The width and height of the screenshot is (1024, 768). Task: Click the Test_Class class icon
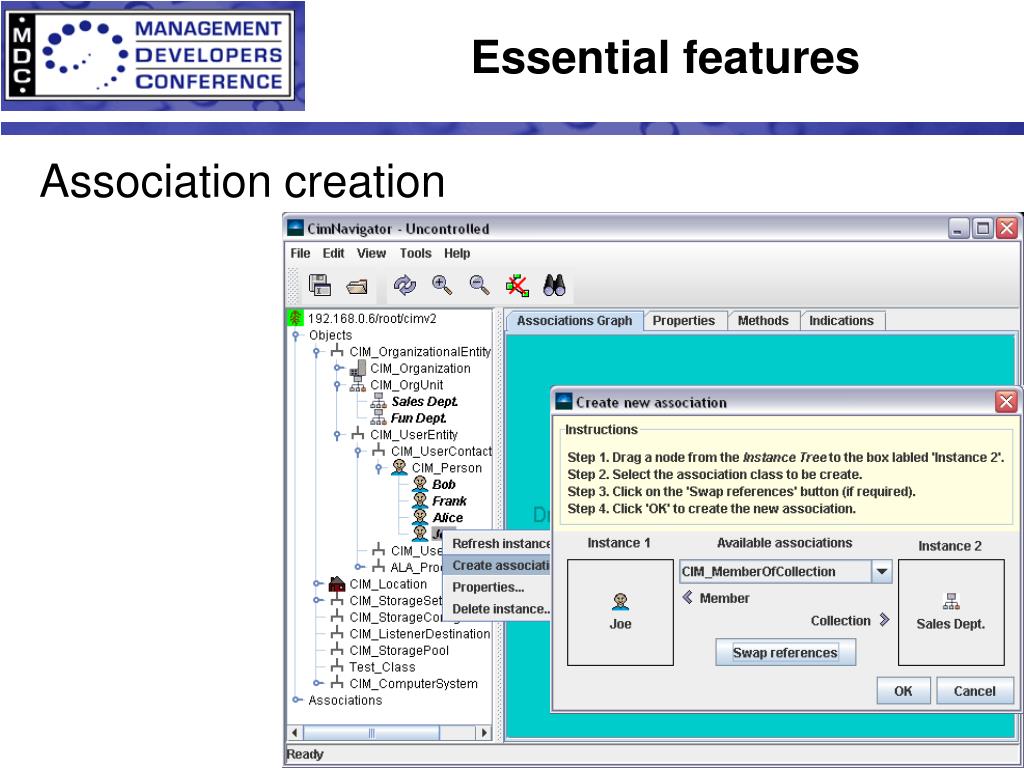[337, 667]
